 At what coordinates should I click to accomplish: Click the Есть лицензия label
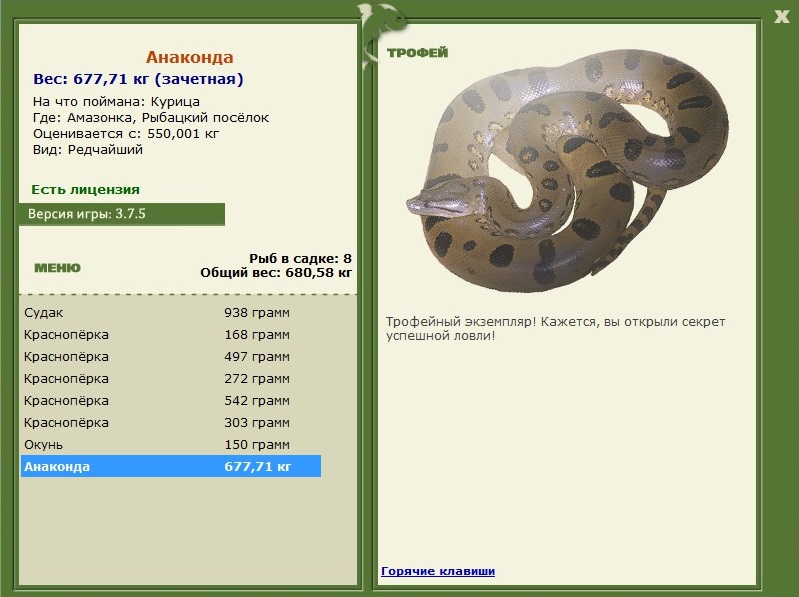(x=86, y=189)
